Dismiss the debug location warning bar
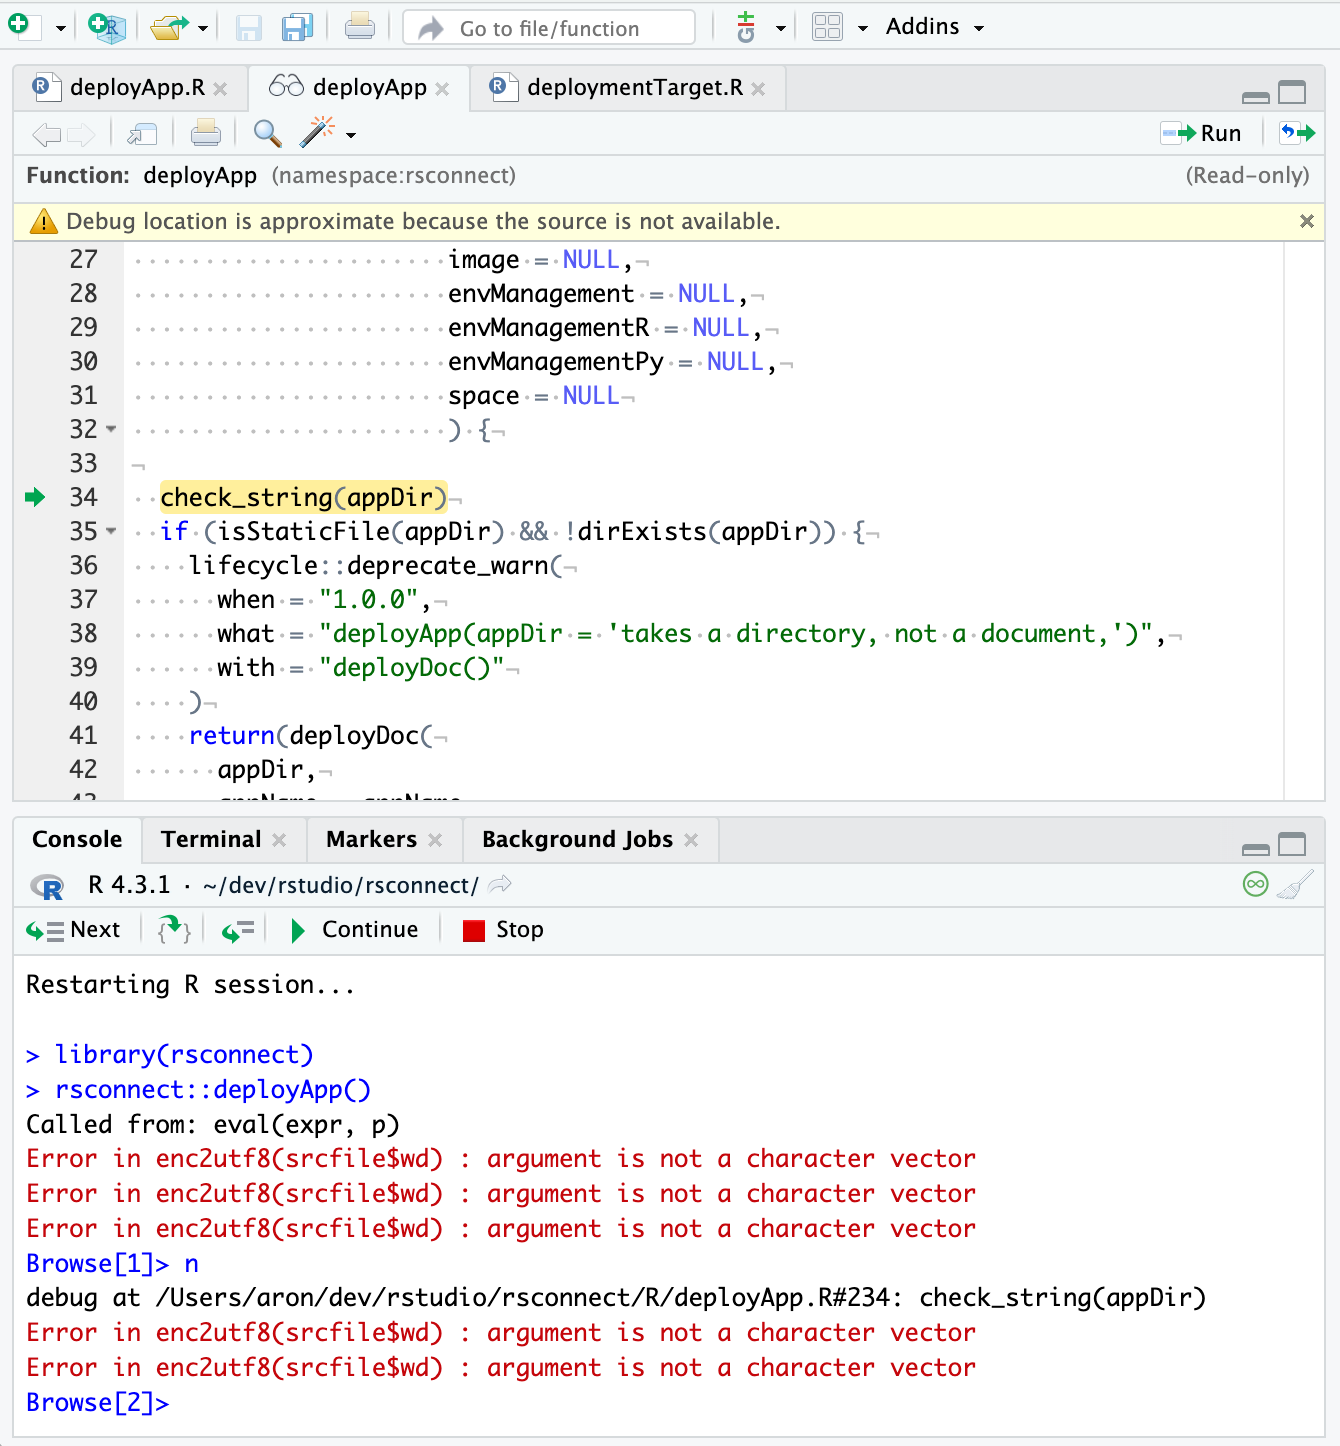The image size is (1340, 1446). [x=1306, y=222]
